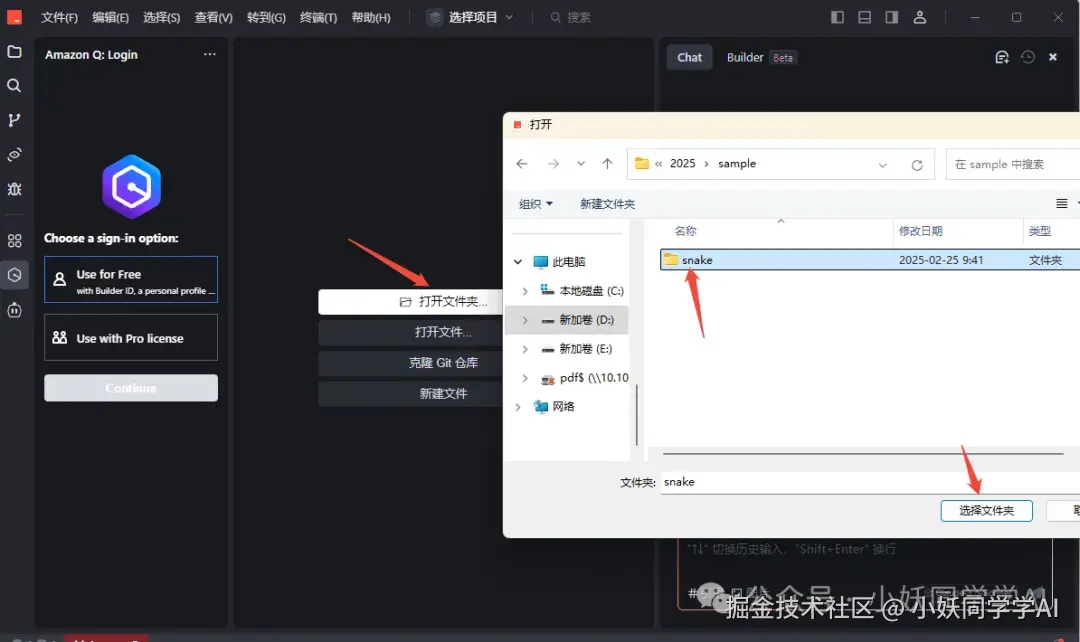Toggle secondary sidebar layout icon
The width and height of the screenshot is (1080, 642).
(x=892, y=17)
